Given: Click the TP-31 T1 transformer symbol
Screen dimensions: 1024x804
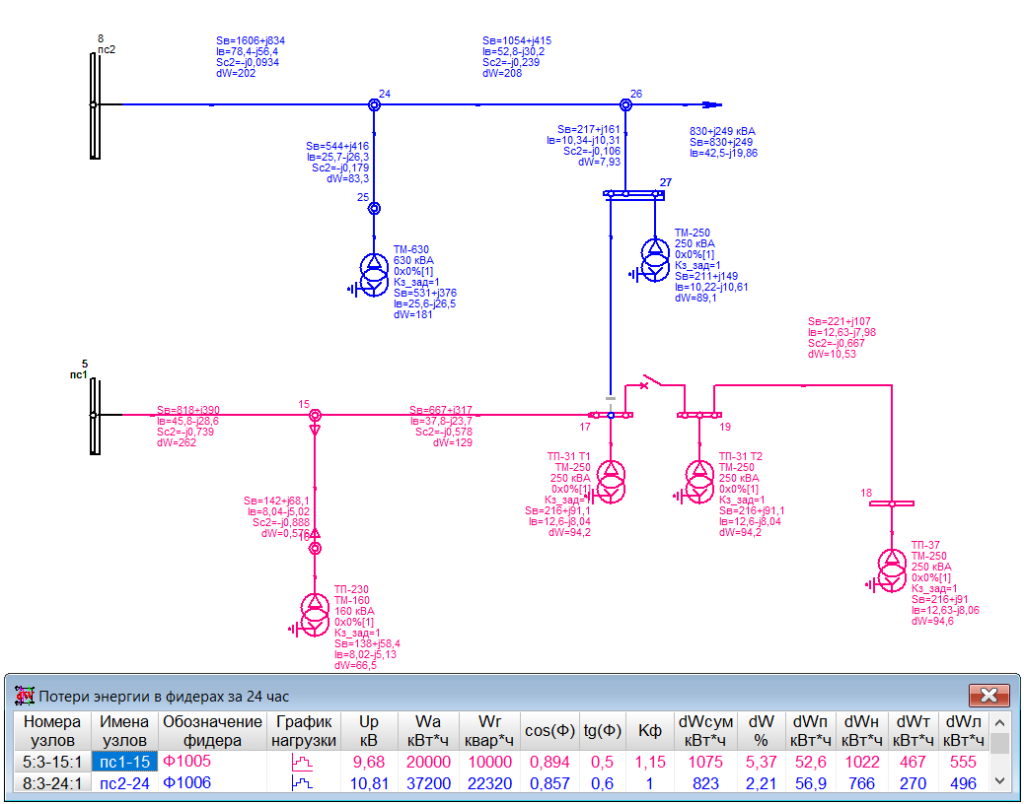Looking at the screenshot, I should click(611, 482).
